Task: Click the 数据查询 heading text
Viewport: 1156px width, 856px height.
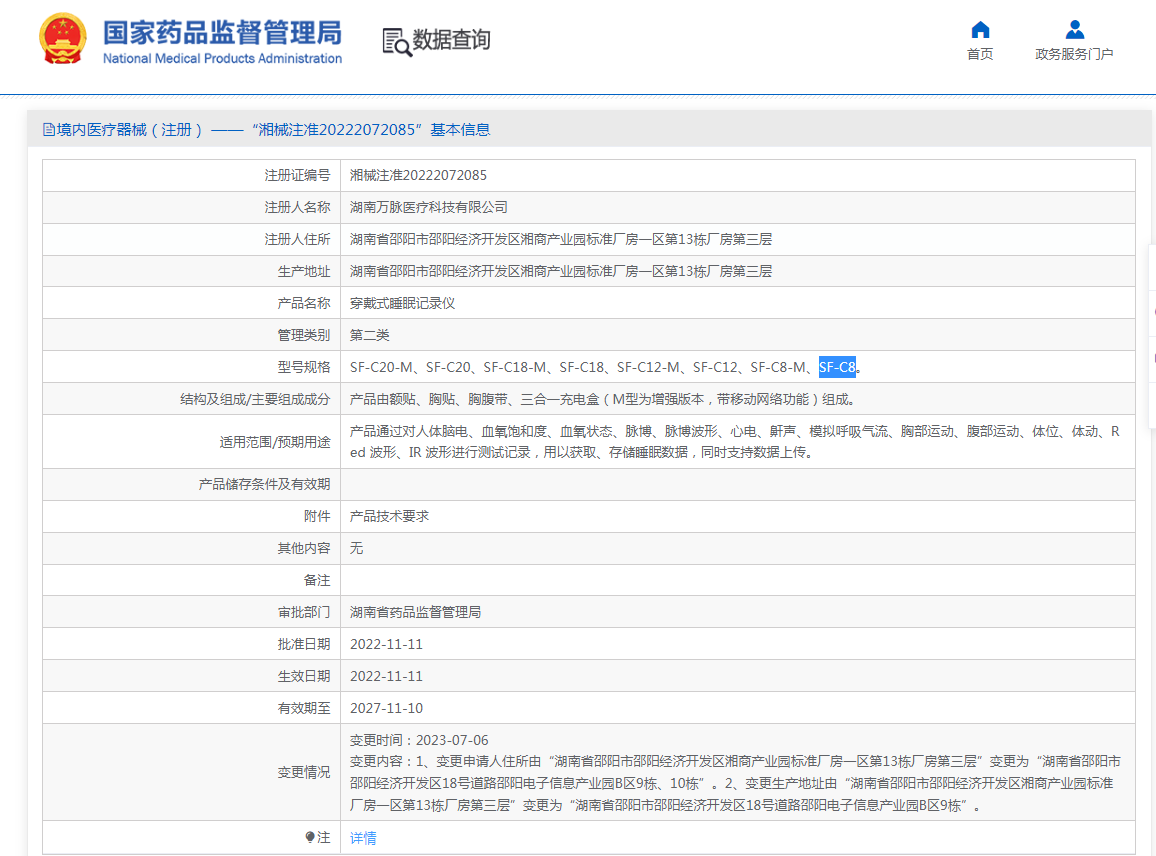Action: click(451, 40)
